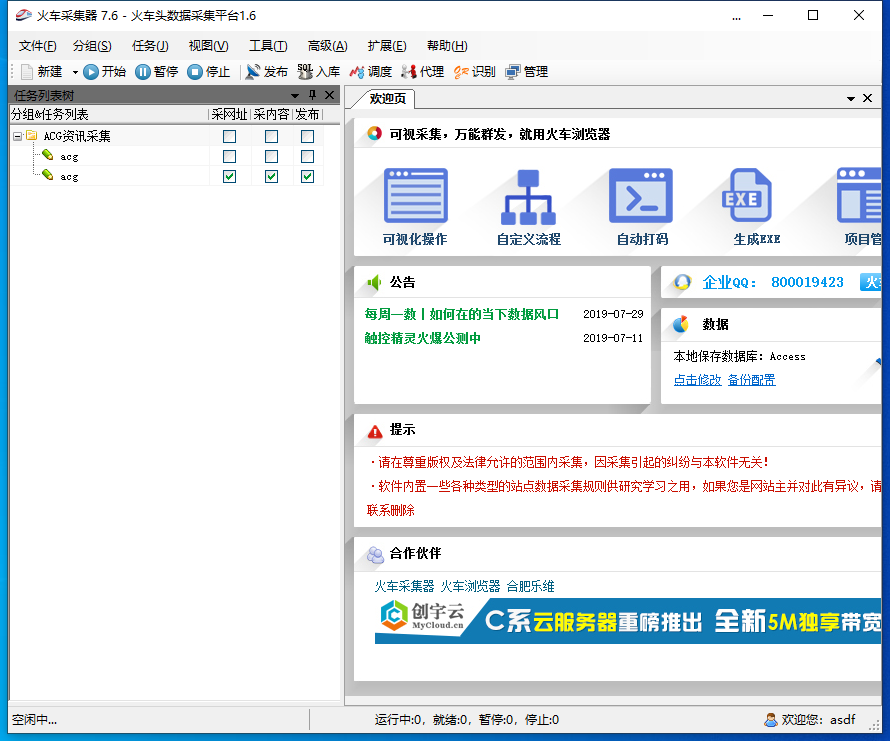Click the 自动打码 terminal icon
The image size is (890, 741).
[641, 195]
